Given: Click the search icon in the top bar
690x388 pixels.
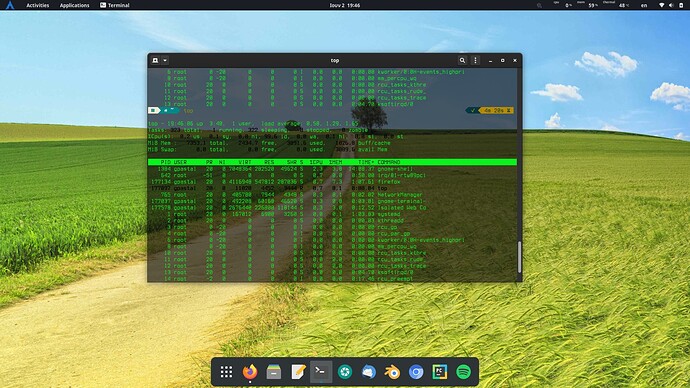Looking at the screenshot, I should (x=540, y=5).
